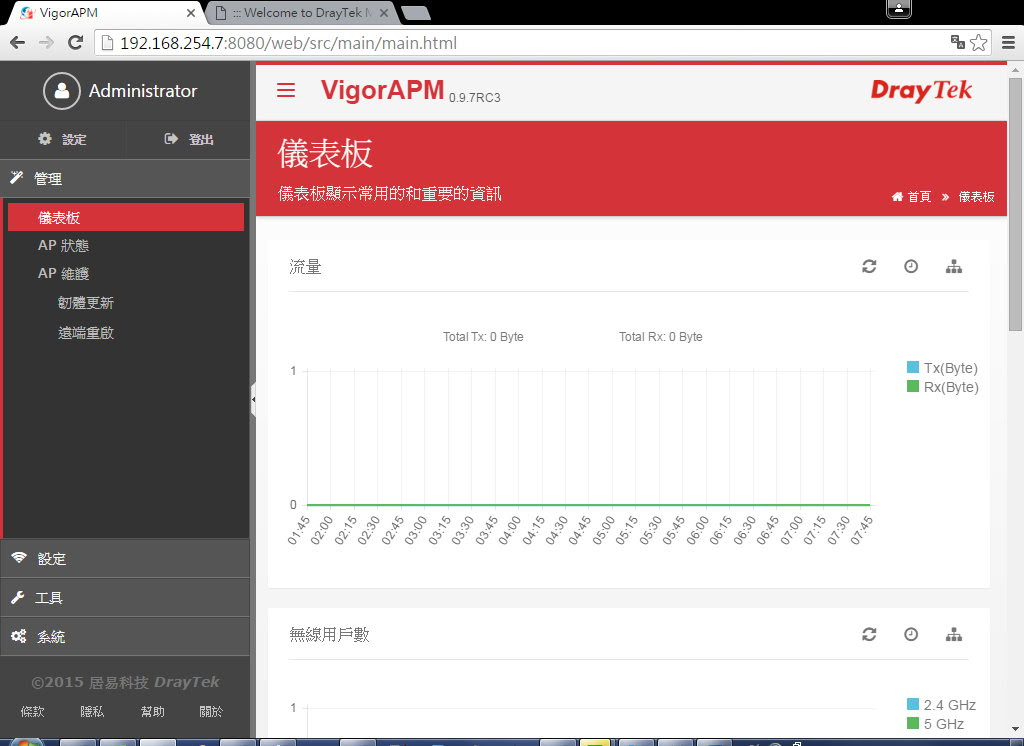This screenshot has height=746, width=1024.
Task: Open 遠端重啟 remote reboot
Action: click(86, 333)
